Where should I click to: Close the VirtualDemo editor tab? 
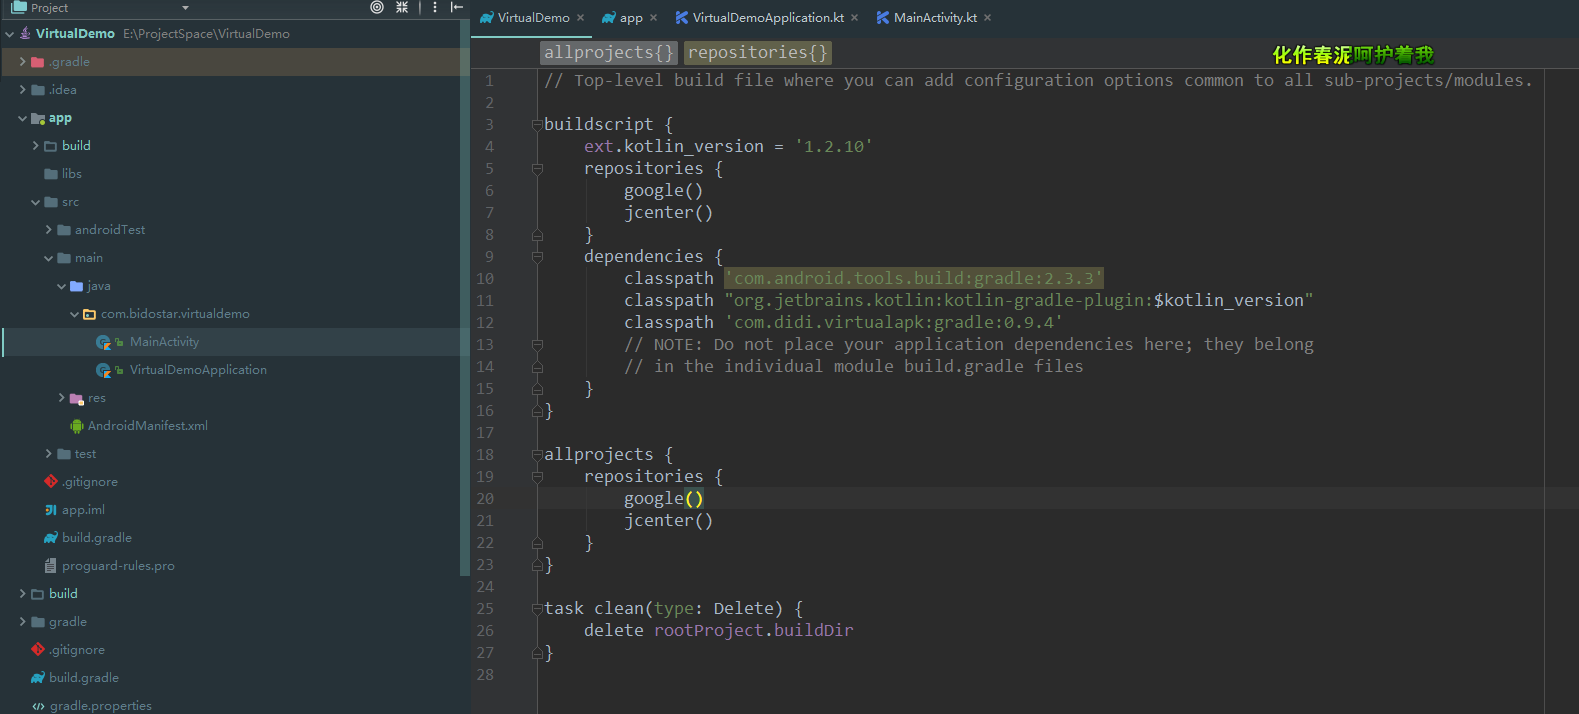click(580, 18)
